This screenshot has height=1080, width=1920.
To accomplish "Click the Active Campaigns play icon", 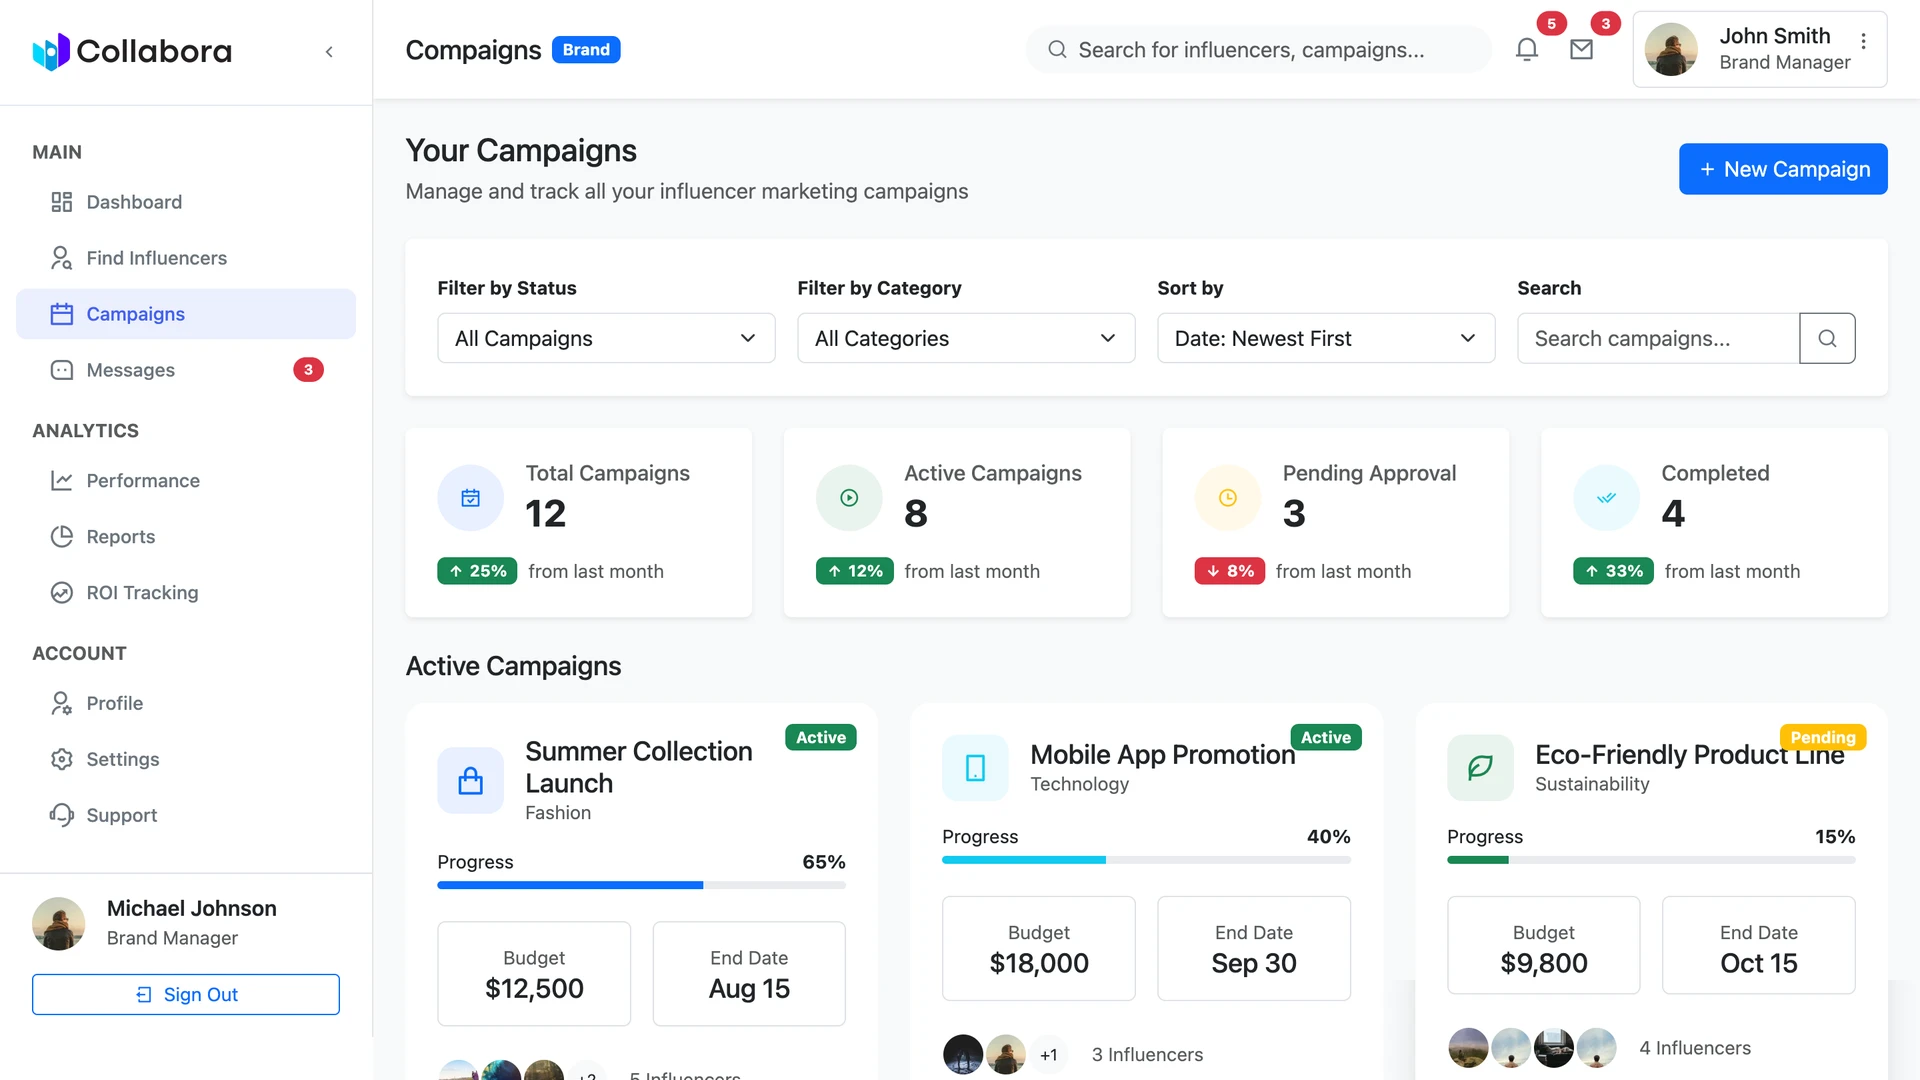I will tap(849, 498).
